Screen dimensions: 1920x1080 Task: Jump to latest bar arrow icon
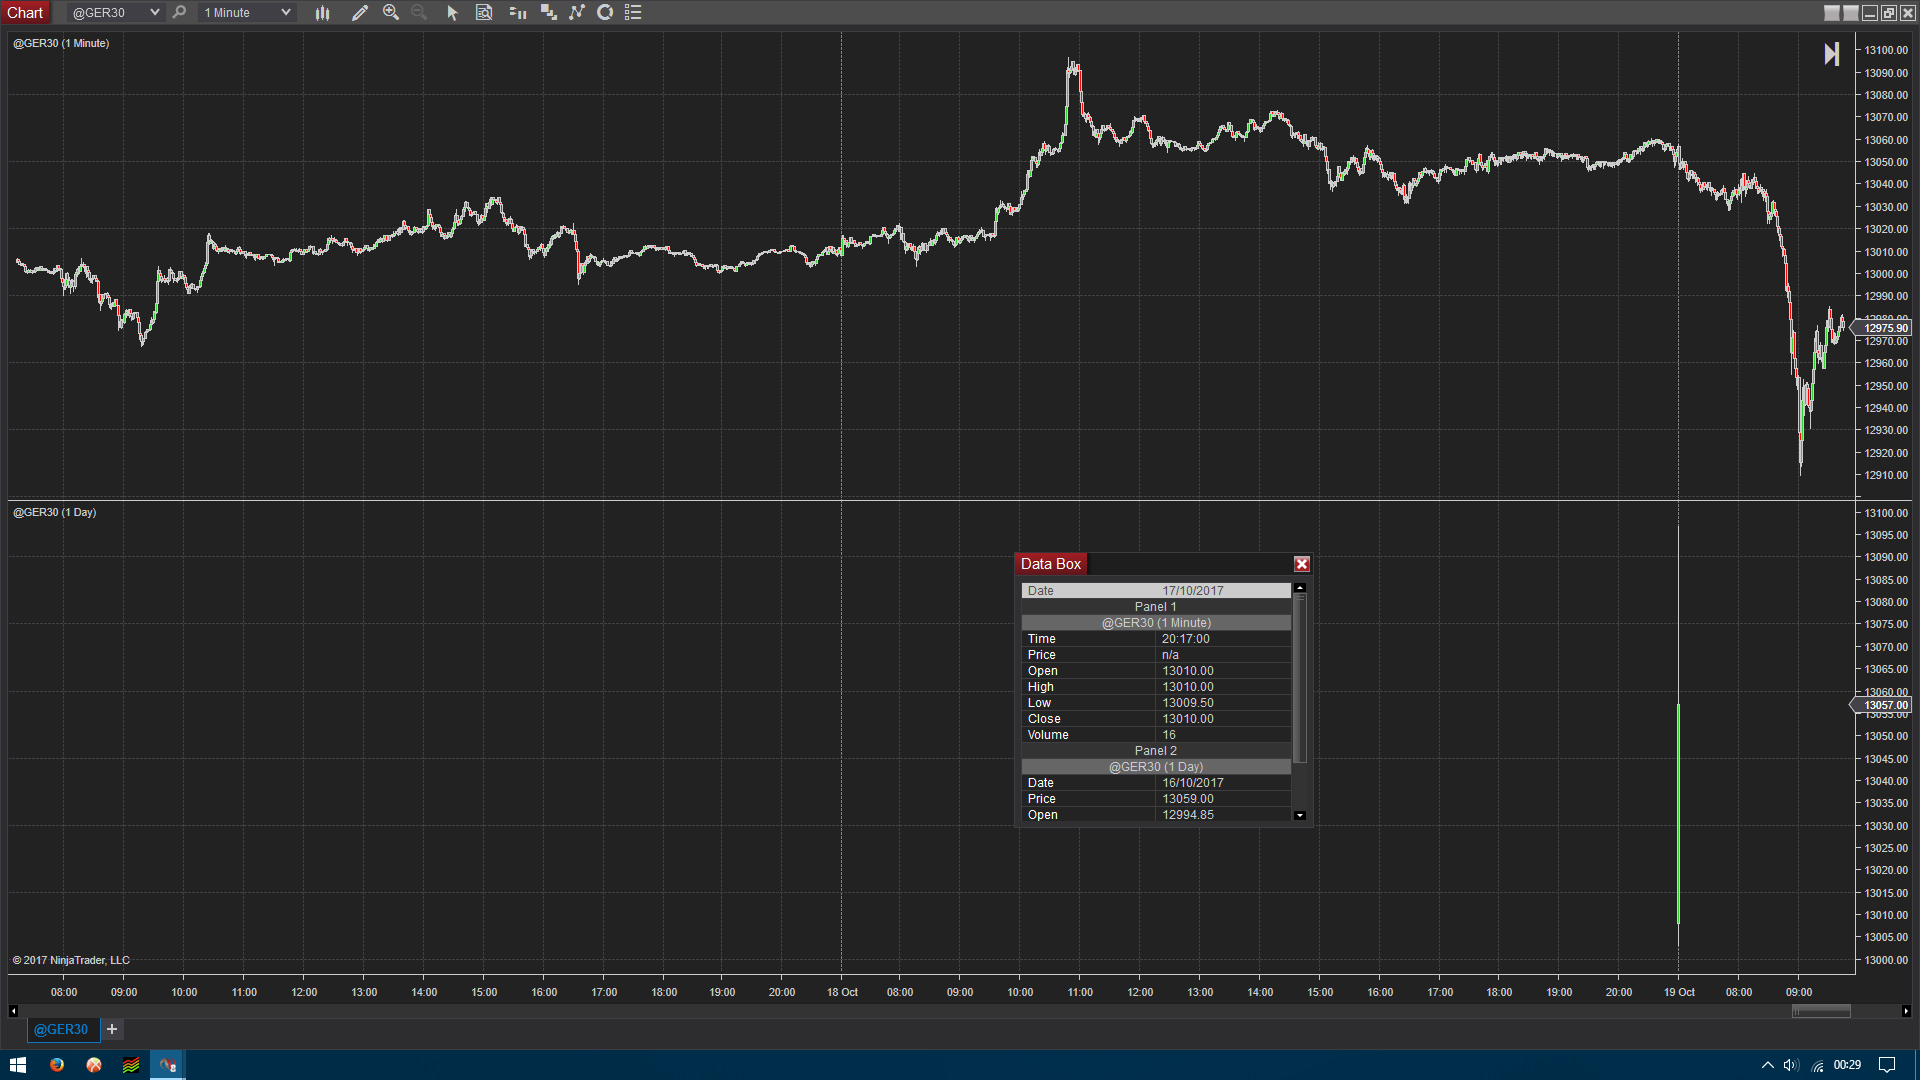click(x=1831, y=54)
